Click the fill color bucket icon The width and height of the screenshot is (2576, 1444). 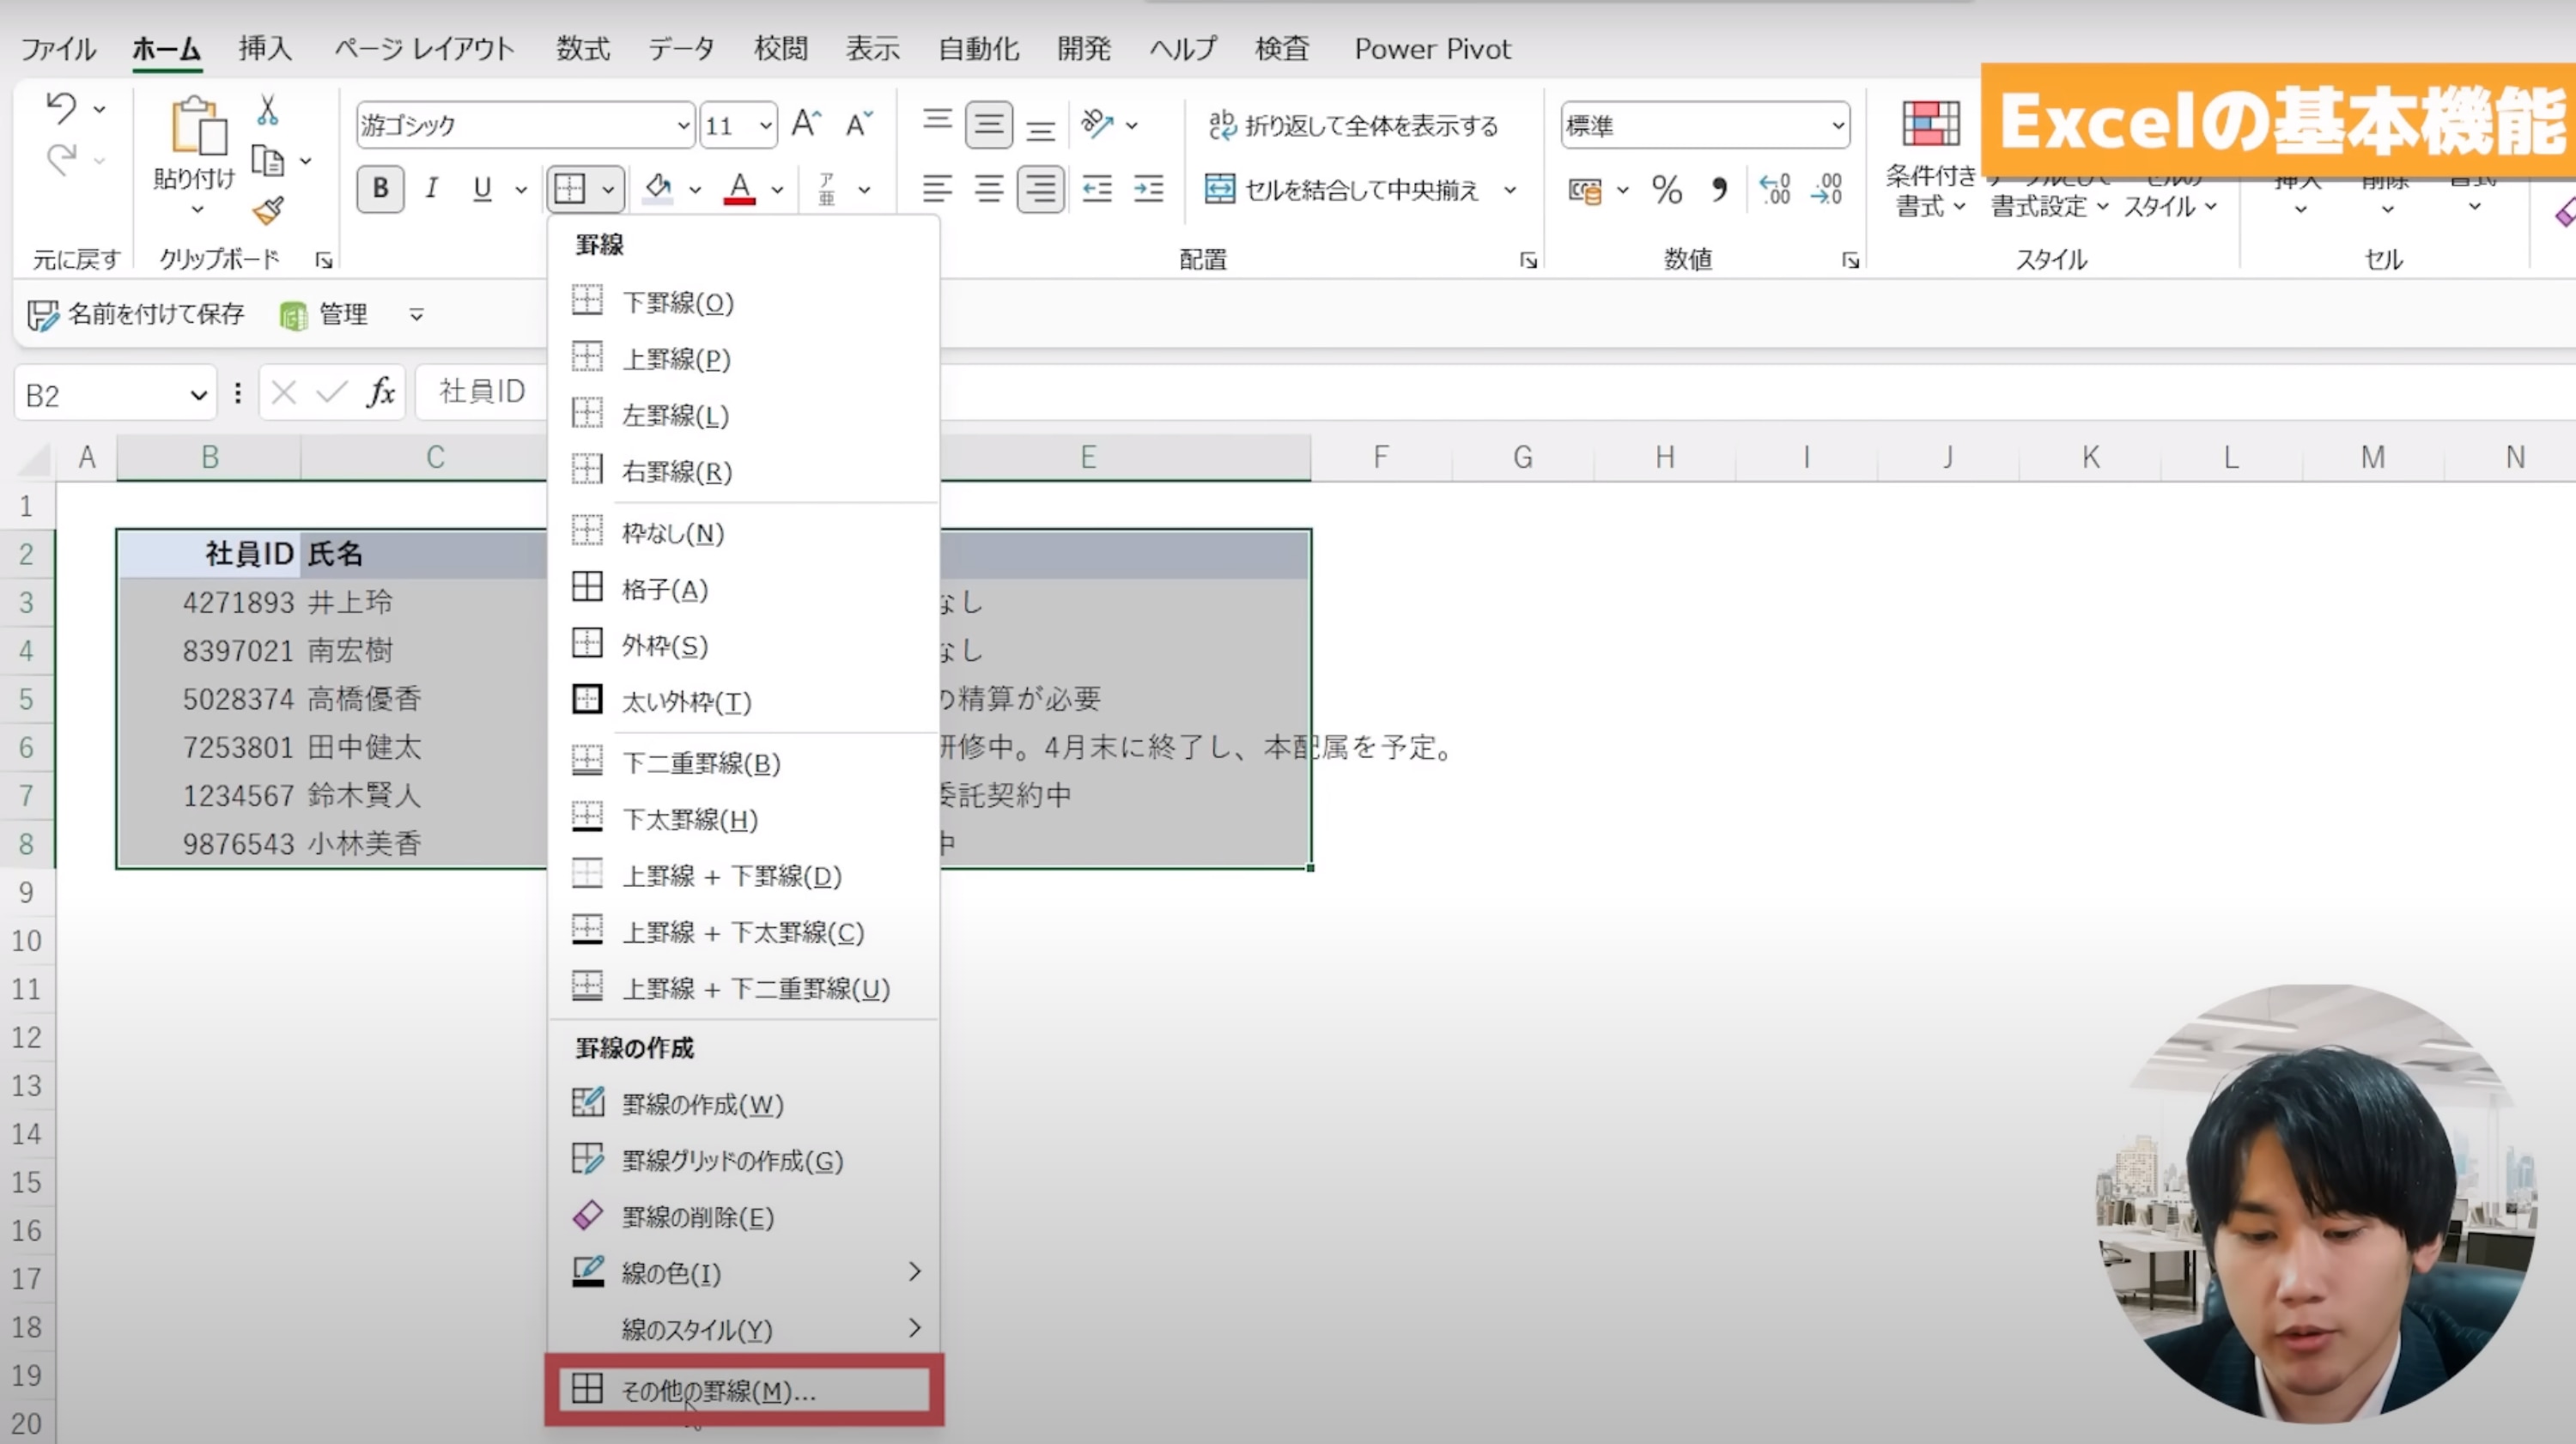click(x=658, y=188)
